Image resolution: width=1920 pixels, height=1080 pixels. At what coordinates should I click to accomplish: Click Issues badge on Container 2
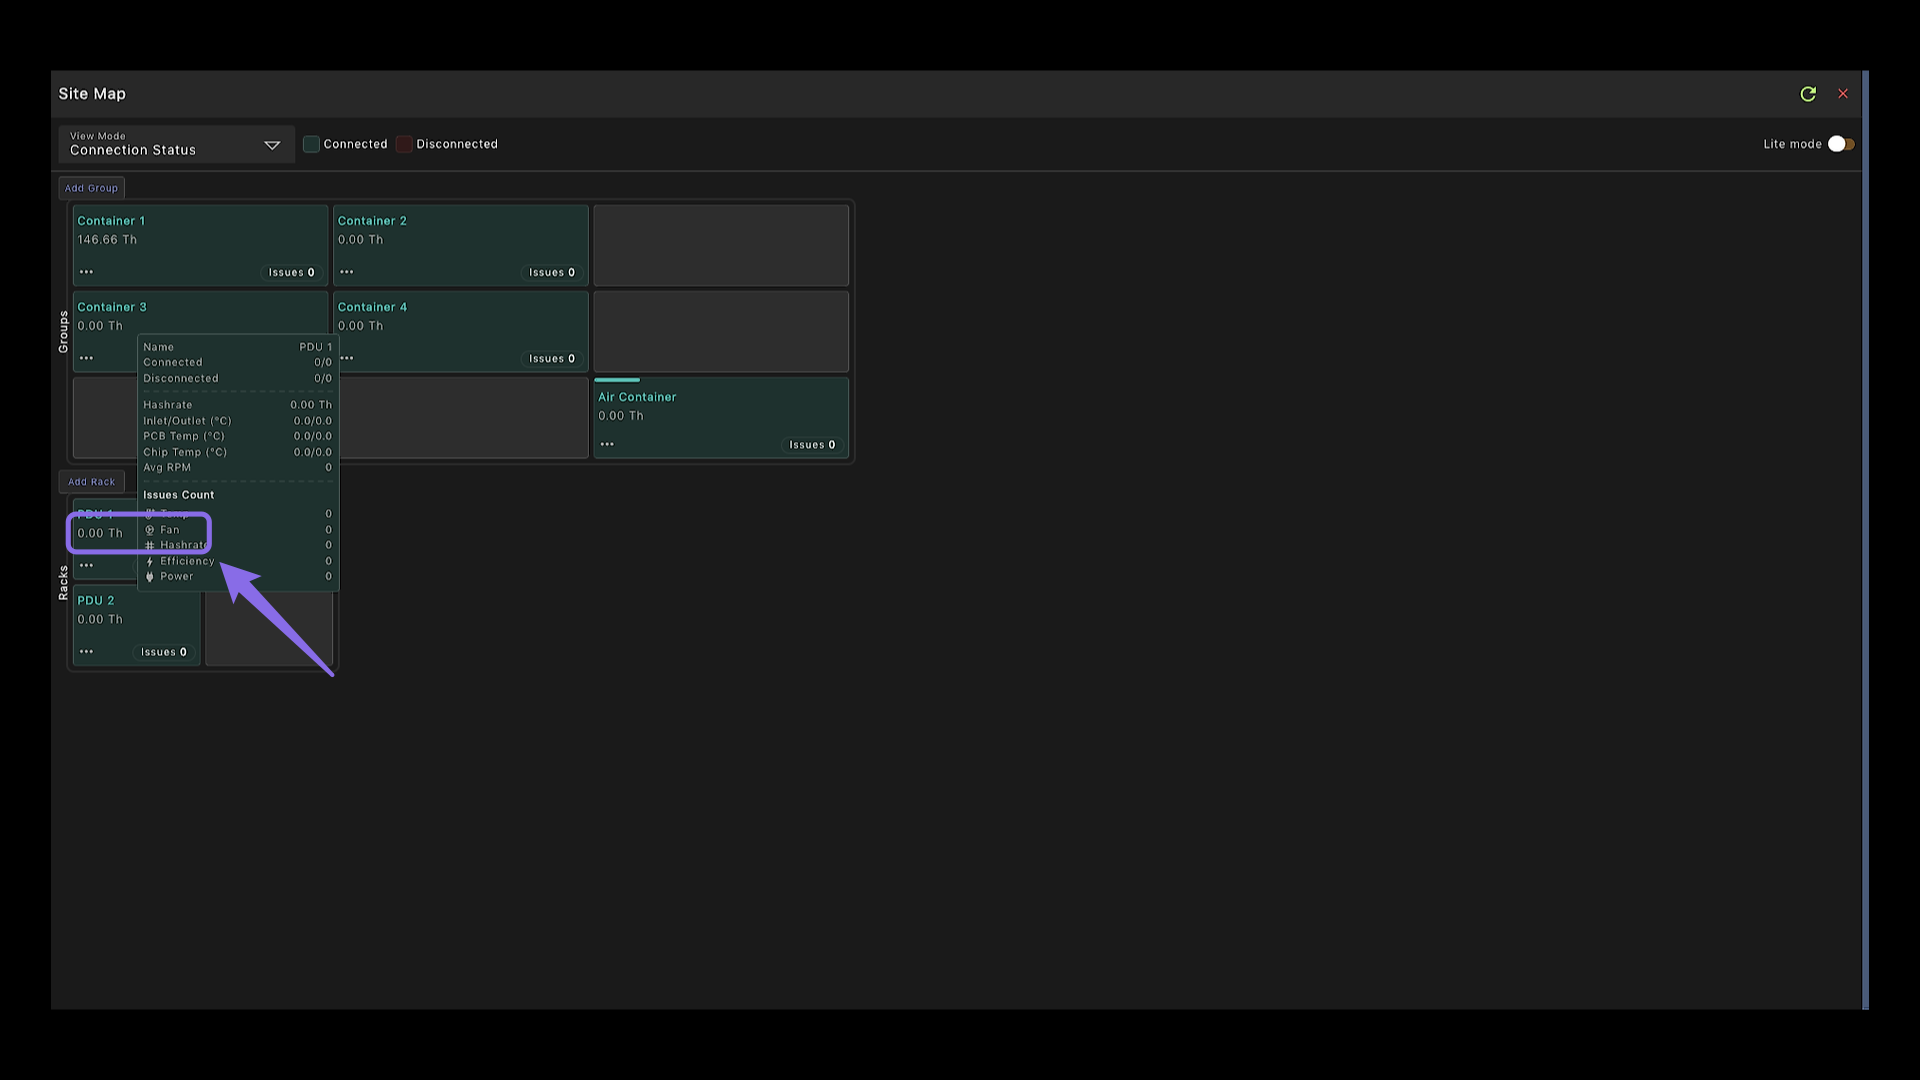coord(552,272)
